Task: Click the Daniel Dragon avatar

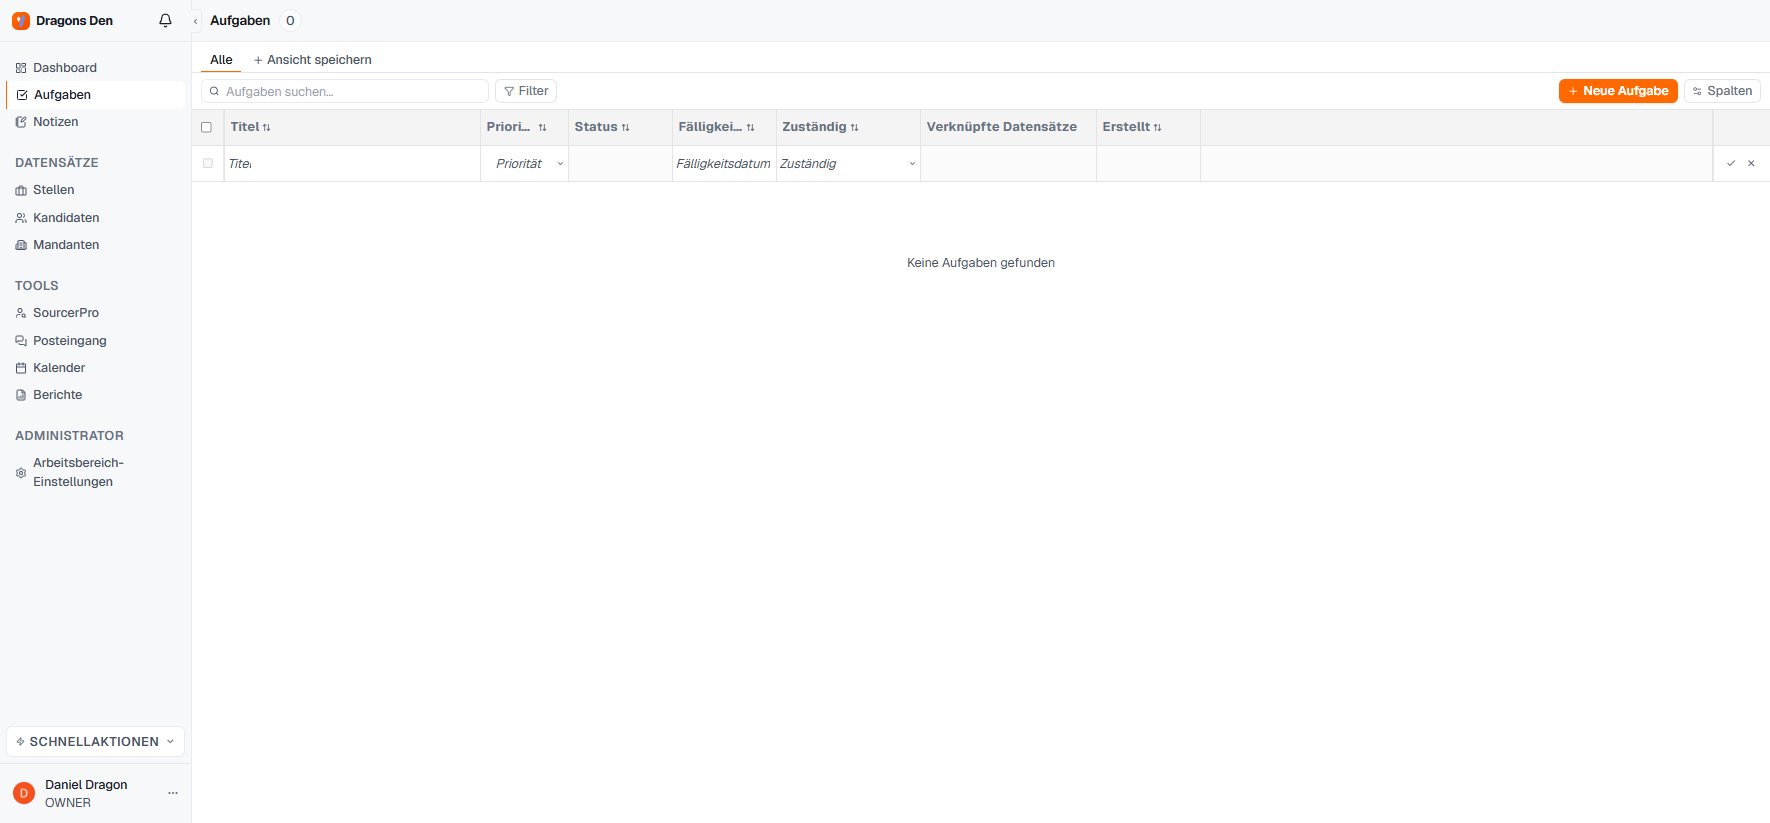Action: tap(24, 793)
